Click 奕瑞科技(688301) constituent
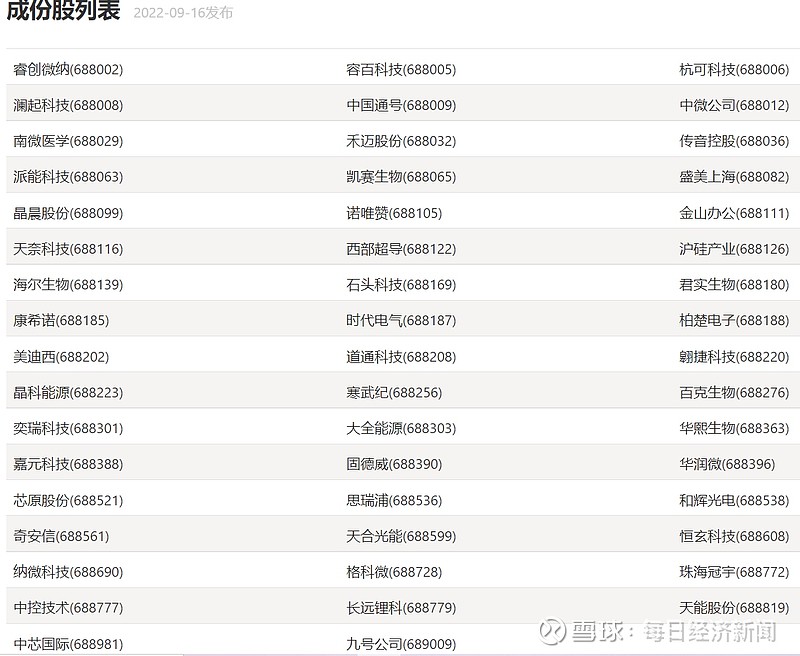The height and width of the screenshot is (656, 800). [x=68, y=428]
